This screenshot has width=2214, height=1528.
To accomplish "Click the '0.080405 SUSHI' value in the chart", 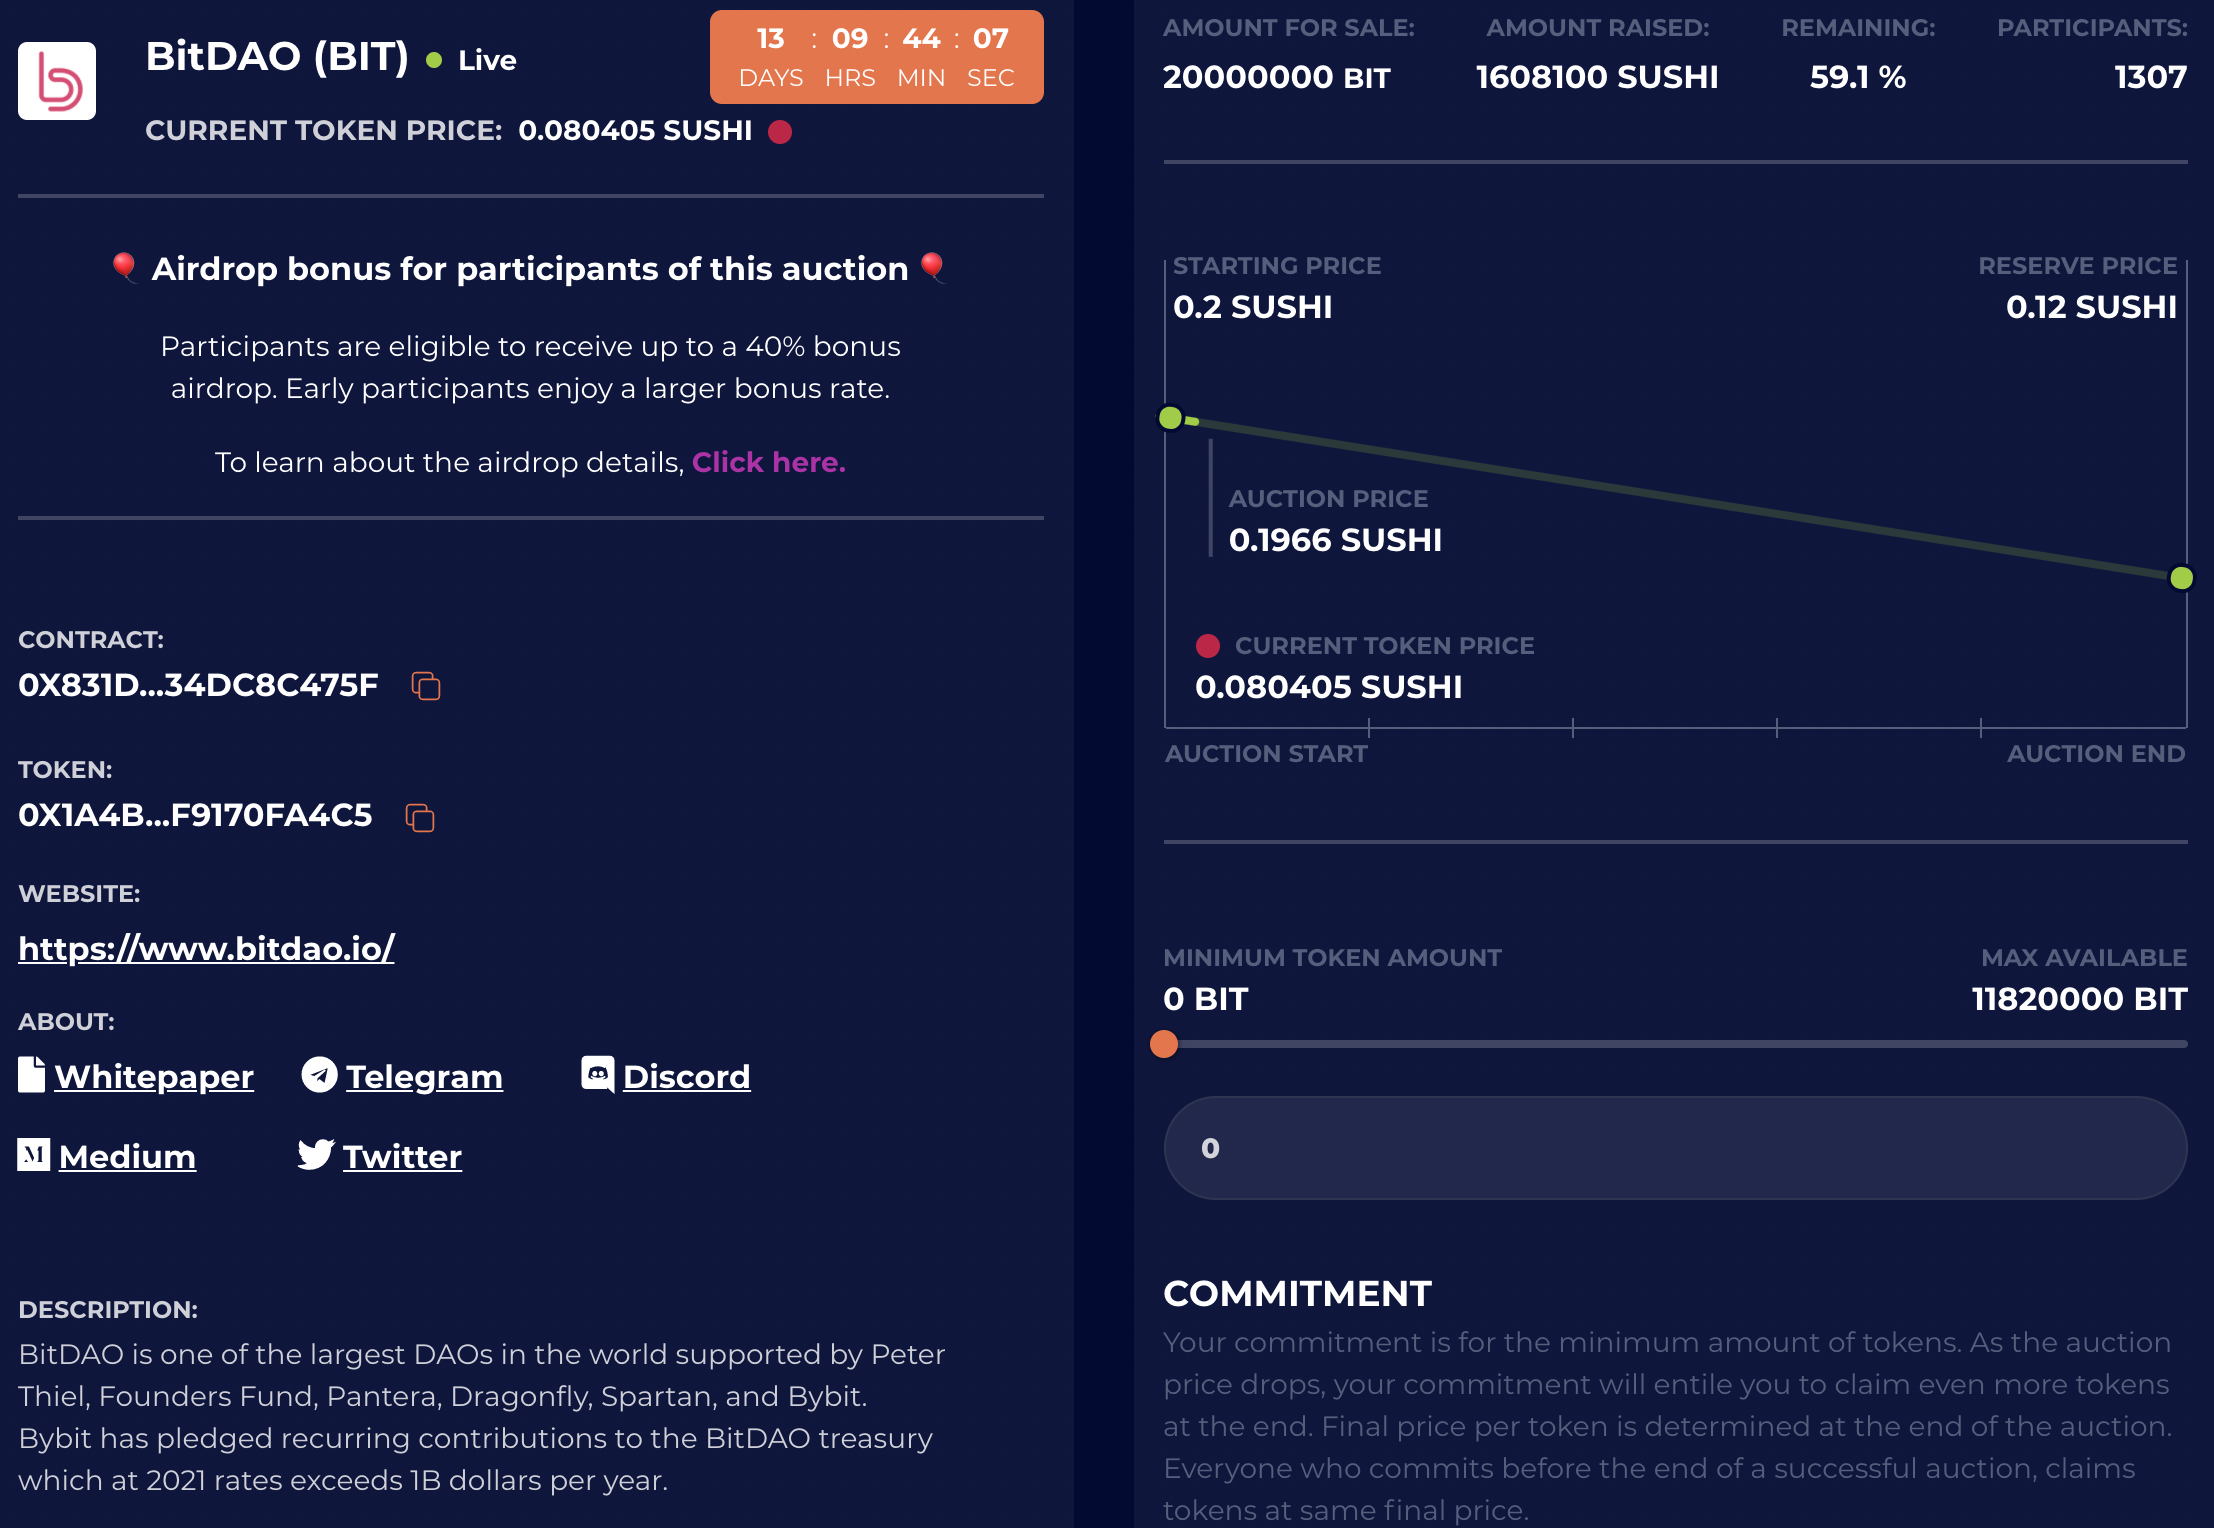I will 1328,687.
